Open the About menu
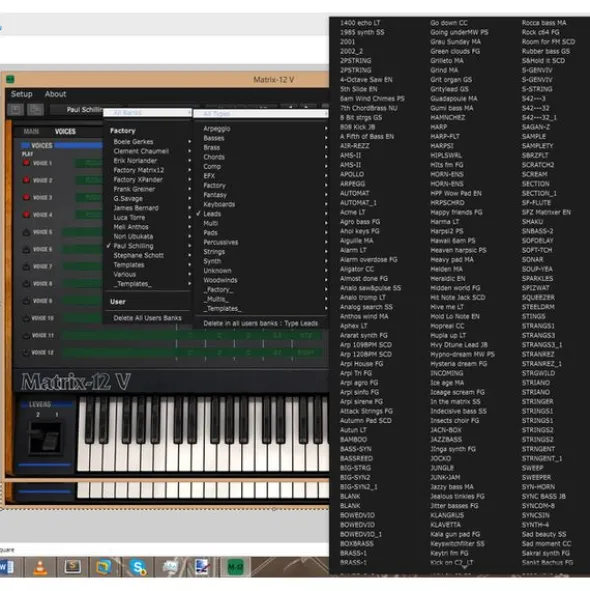 55,94
